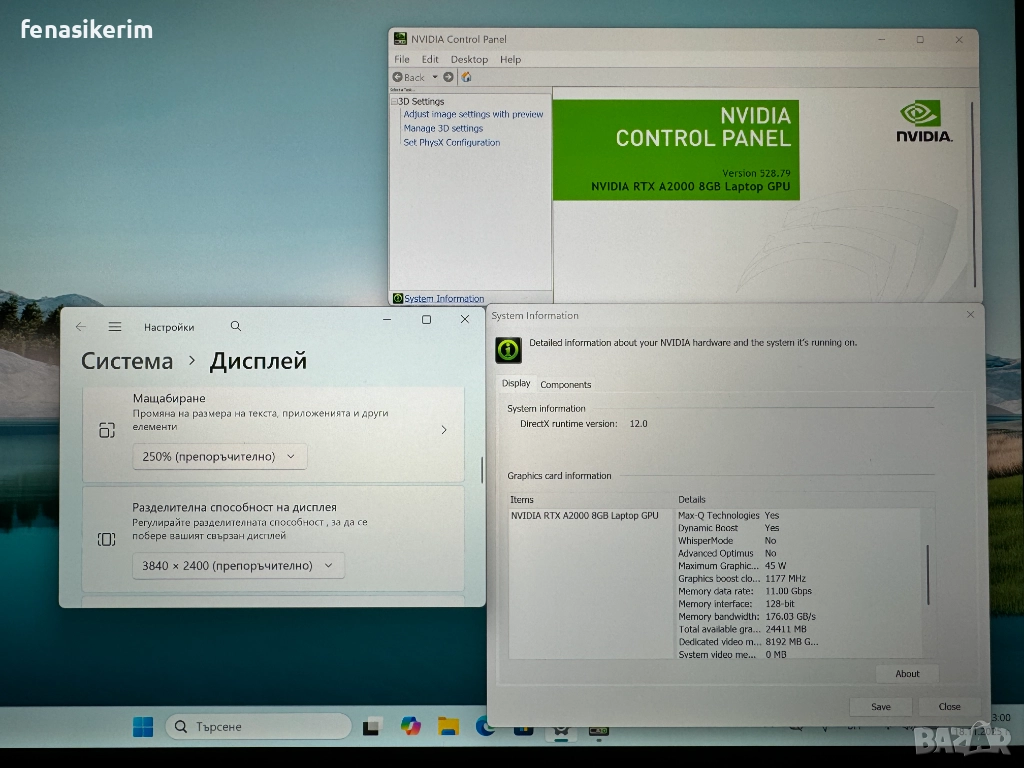The image size is (1024, 768).
Task: Open the Windows Start button
Action: click(x=143, y=727)
